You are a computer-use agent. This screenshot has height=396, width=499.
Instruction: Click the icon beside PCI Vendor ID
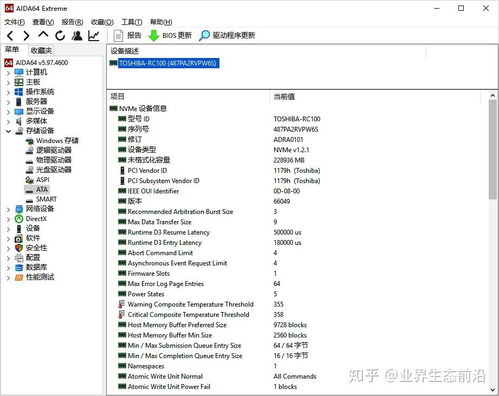pos(122,170)
